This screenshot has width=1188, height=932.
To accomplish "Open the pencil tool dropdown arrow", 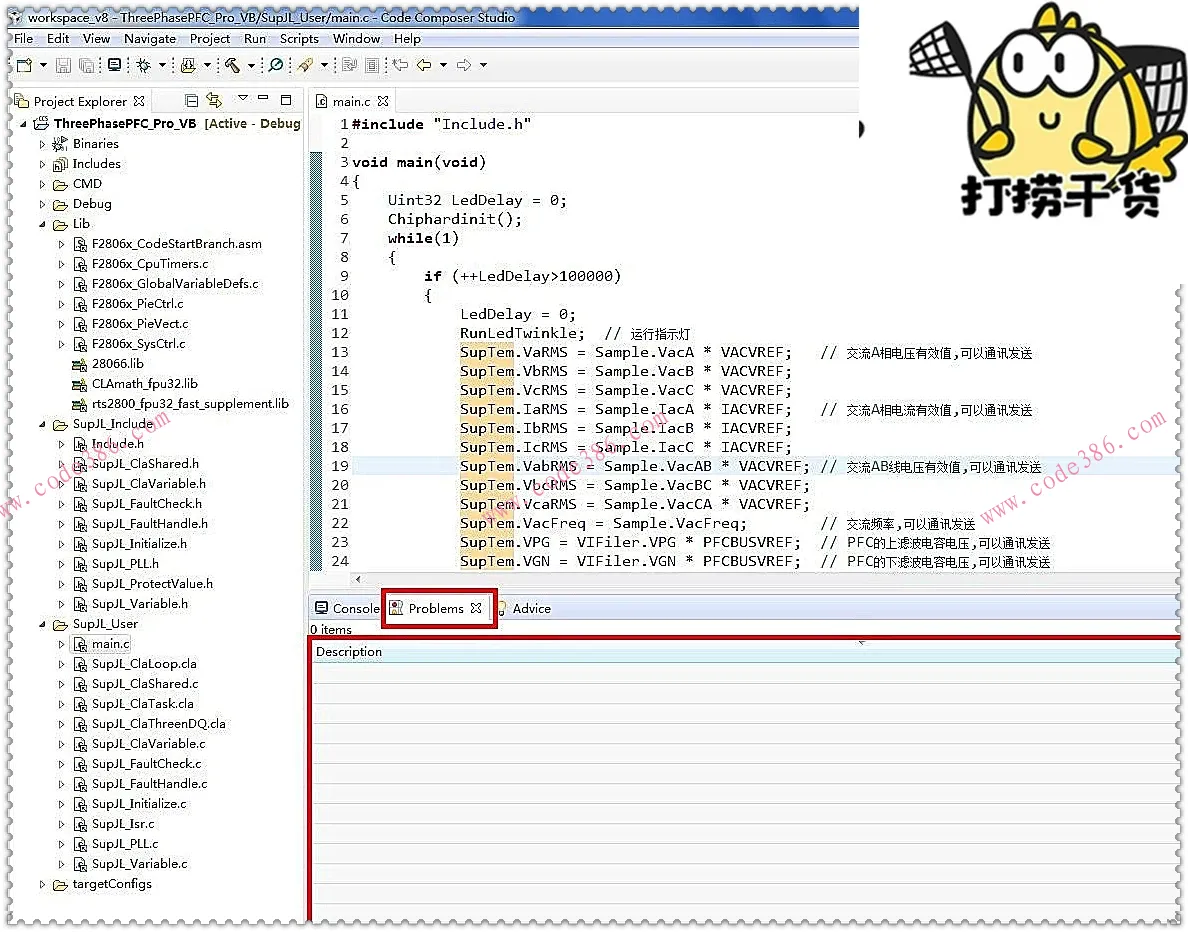I will 324,65.
